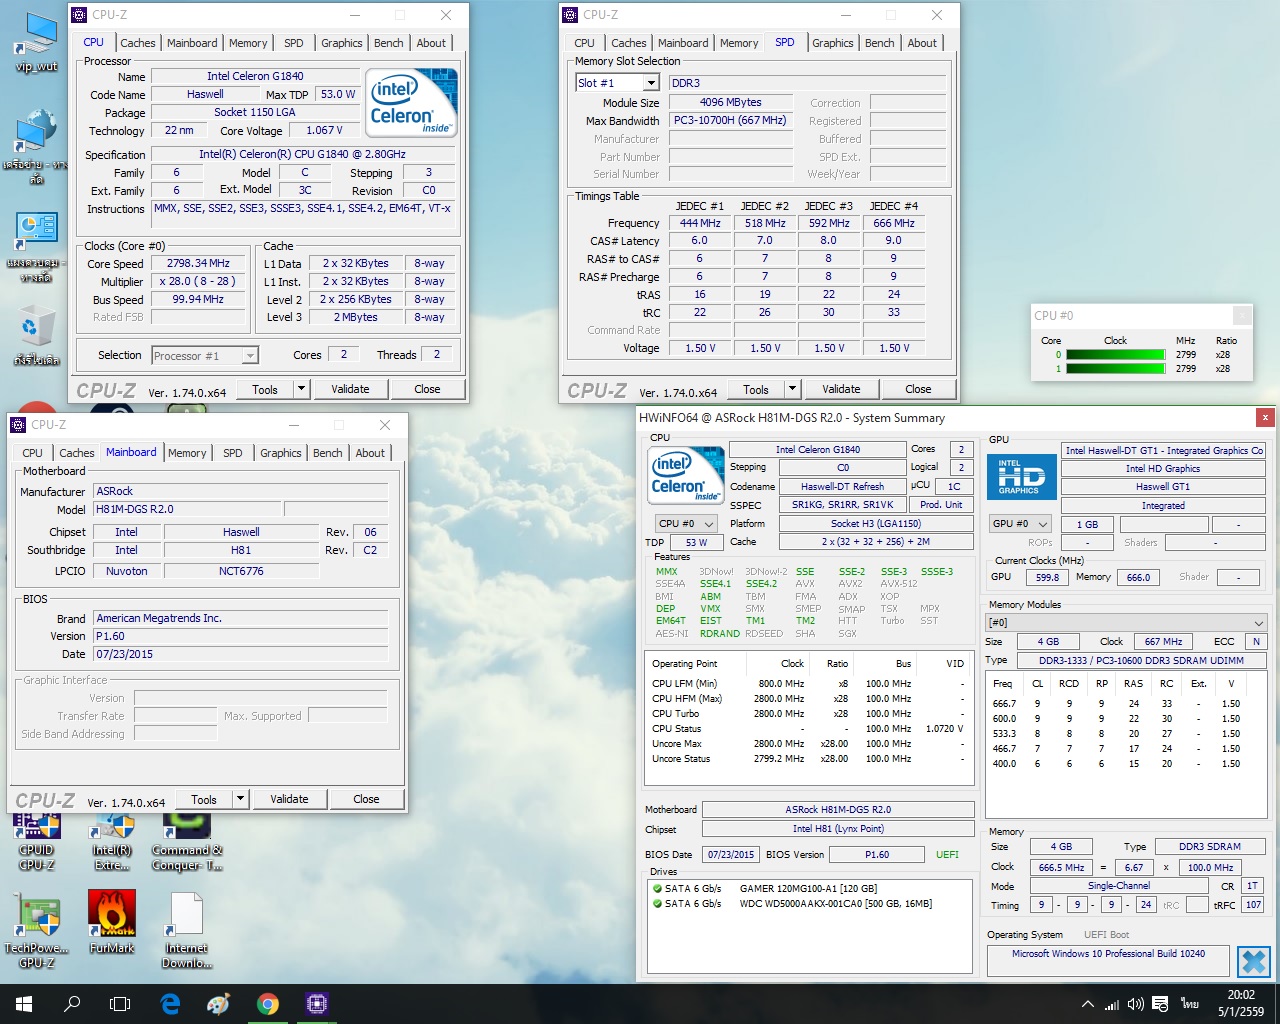Open the FurMark desktop shortcut
Image resolution: width=1280 pixels, height=1024 pixels.
(111, 918)
